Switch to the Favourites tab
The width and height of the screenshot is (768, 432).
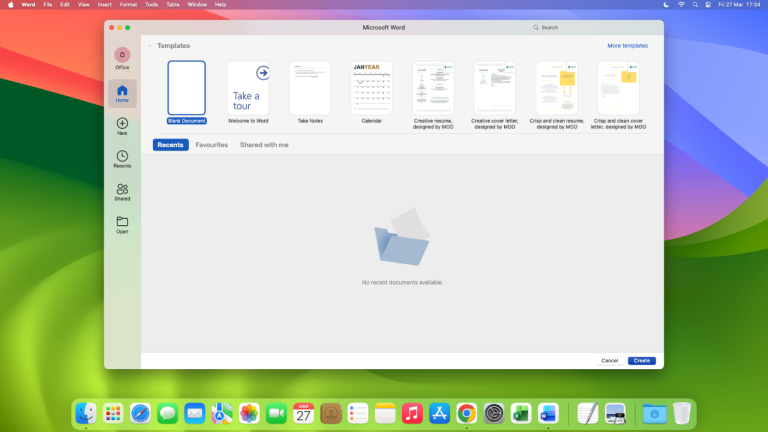tap(211, 145)
